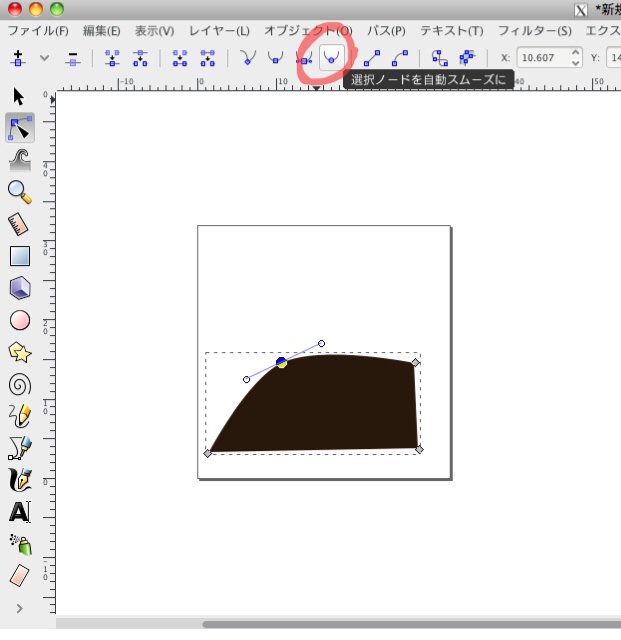621x640 pixels.
Task: Select the Ellipse tool
Action: [x=19, y=320]
